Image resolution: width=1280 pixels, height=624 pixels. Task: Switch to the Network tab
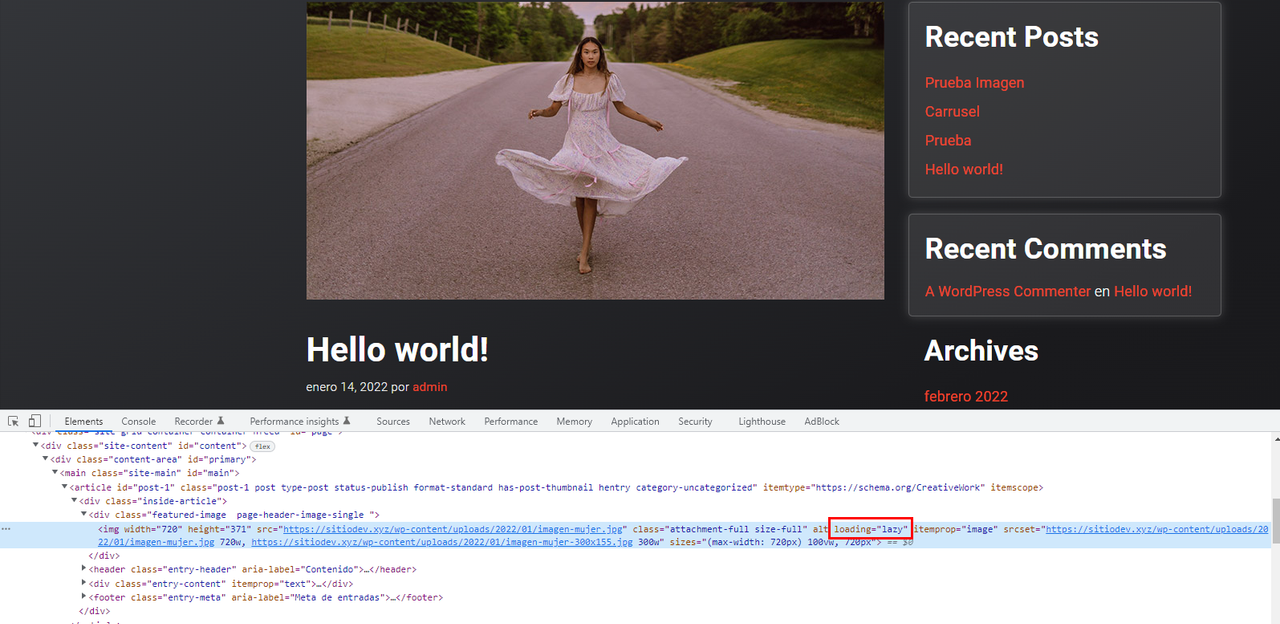(447, 421)
